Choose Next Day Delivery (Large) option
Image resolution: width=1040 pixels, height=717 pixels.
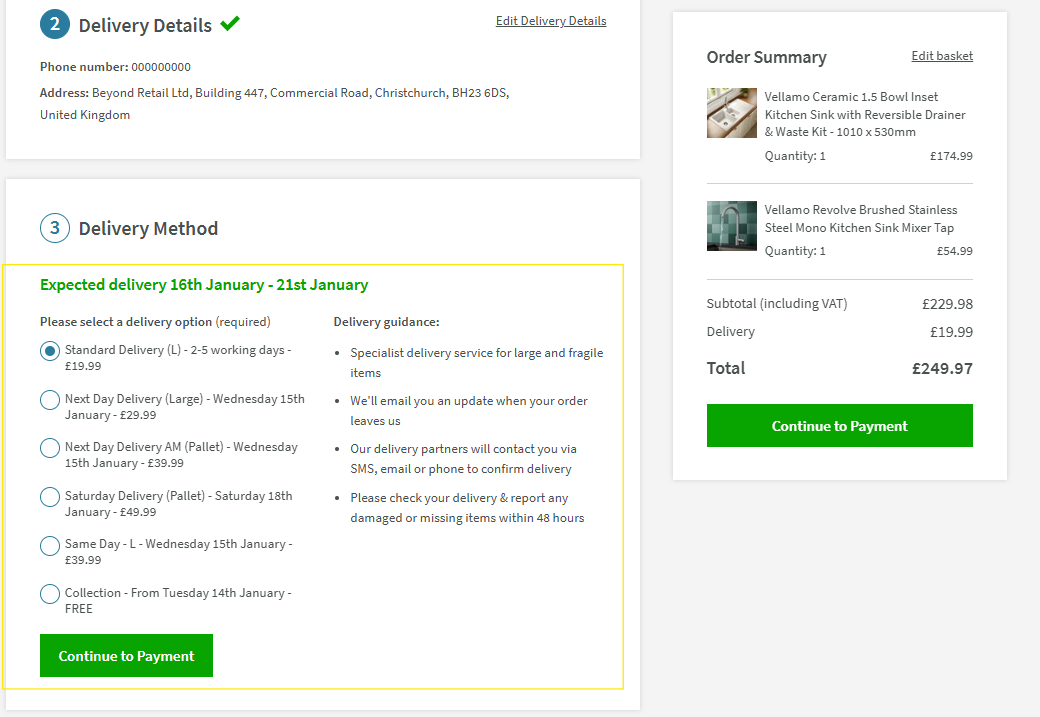coord(50,400)
